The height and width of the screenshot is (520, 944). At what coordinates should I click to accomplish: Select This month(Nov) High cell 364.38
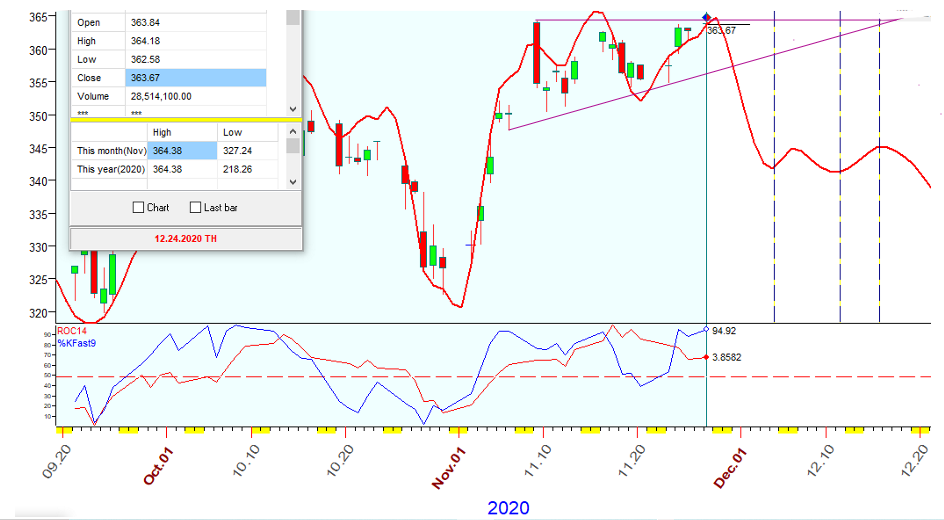click(182, 150)
